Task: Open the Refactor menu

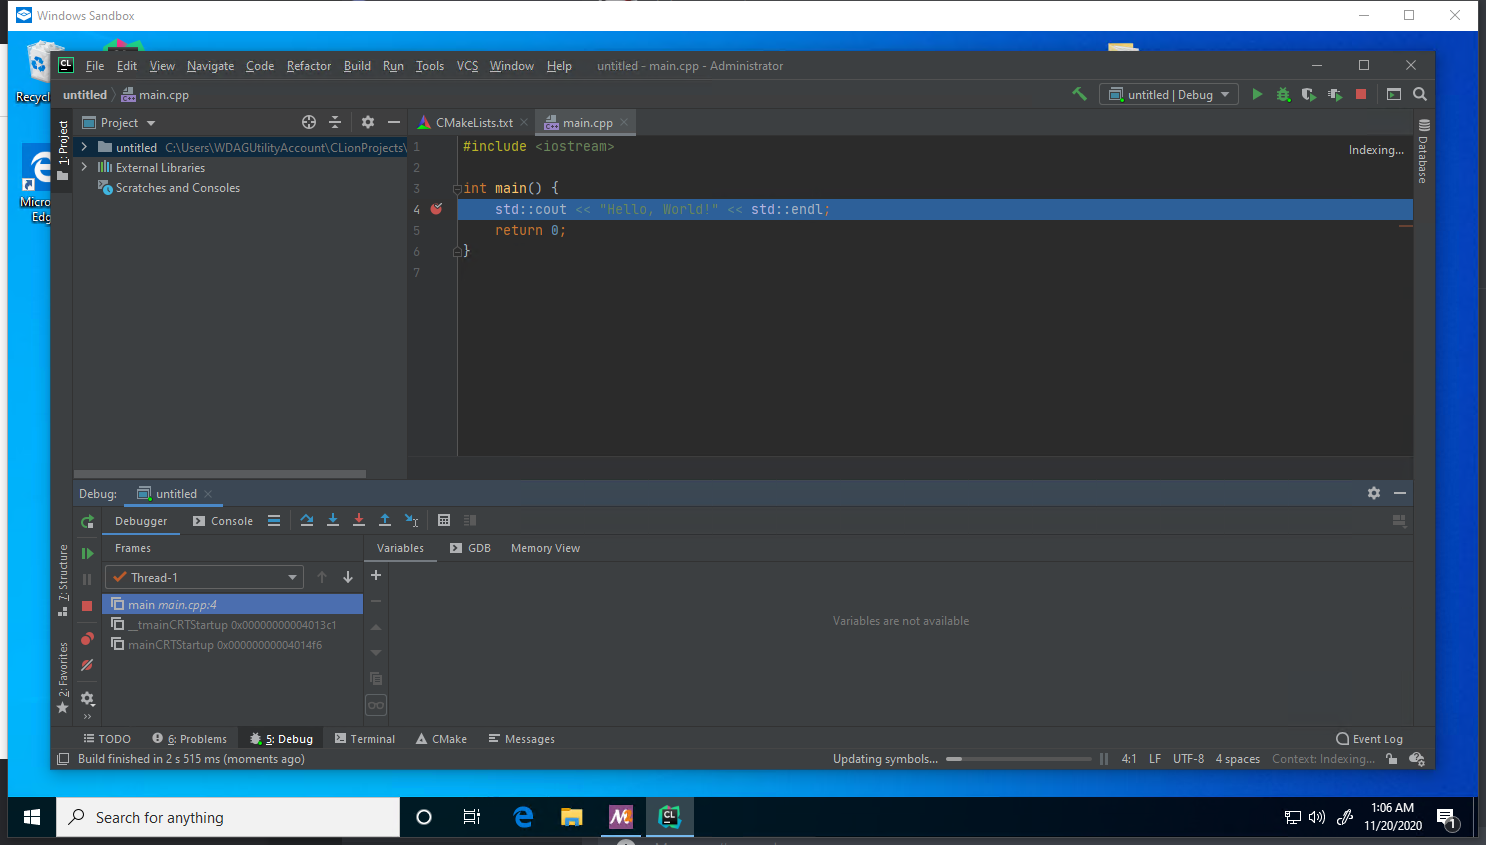Action: (308, 66)
